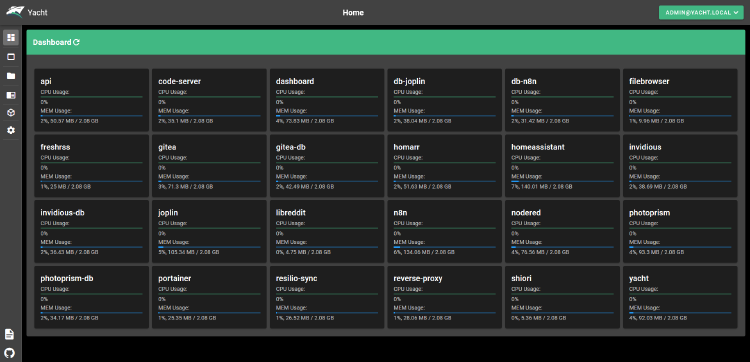Open the documentation file icon
Viewport: 750px width, 362px height.
9,334
